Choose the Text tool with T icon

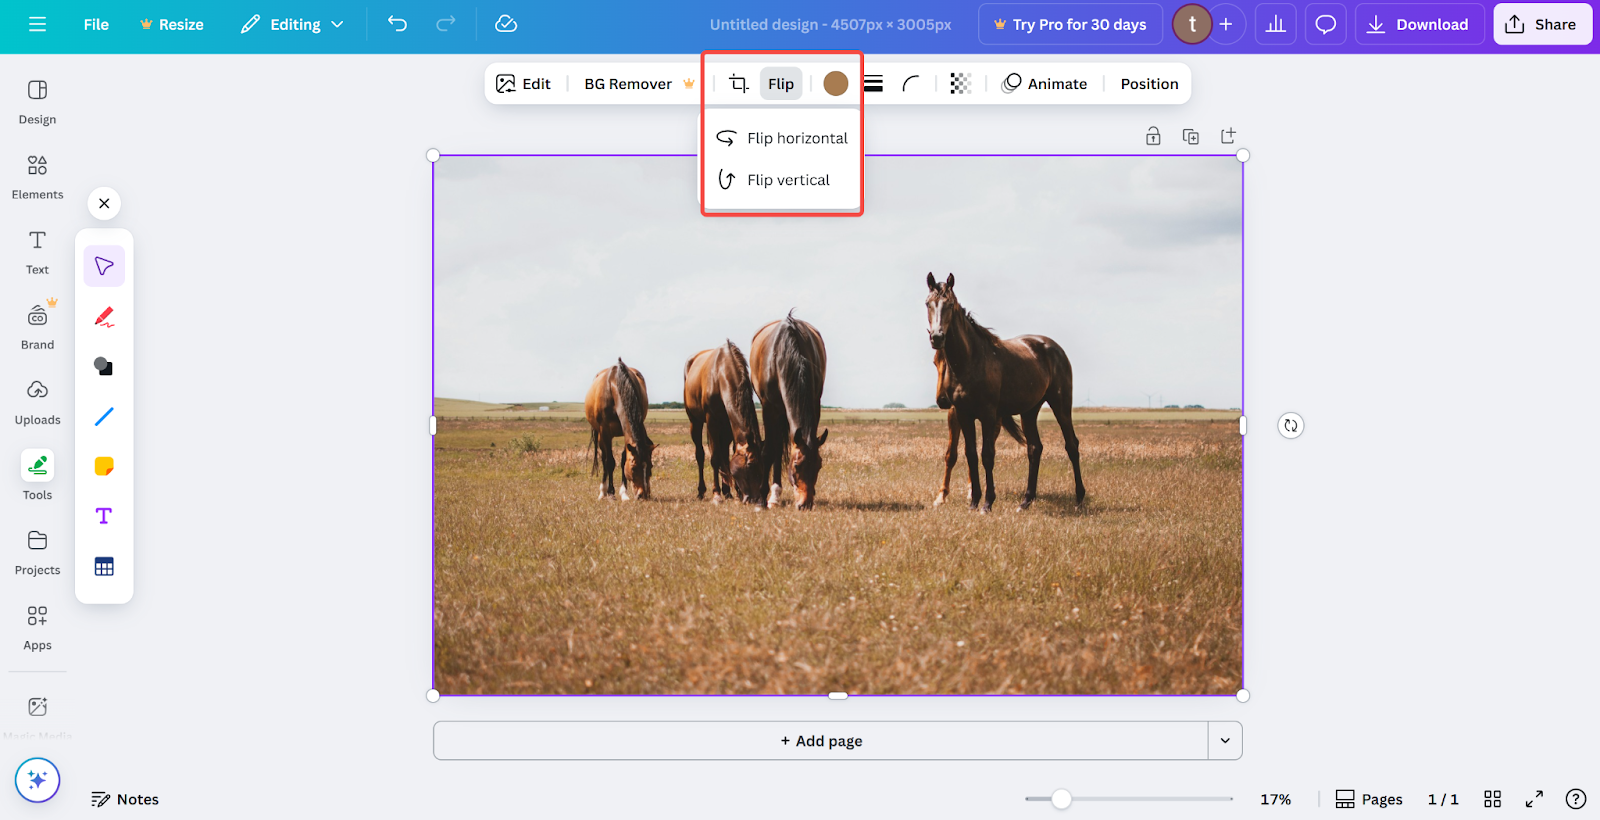[104, 516]
